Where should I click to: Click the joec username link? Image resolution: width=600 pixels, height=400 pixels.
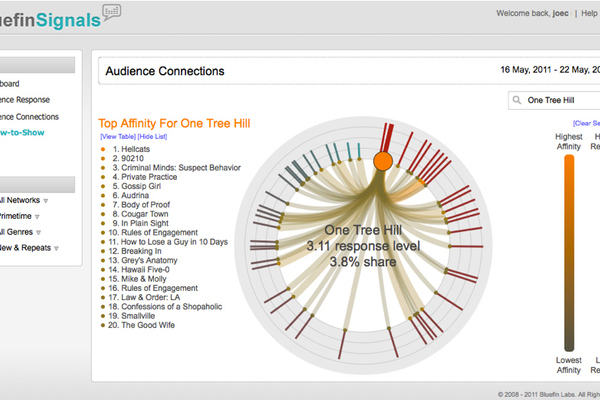[561, 13]
